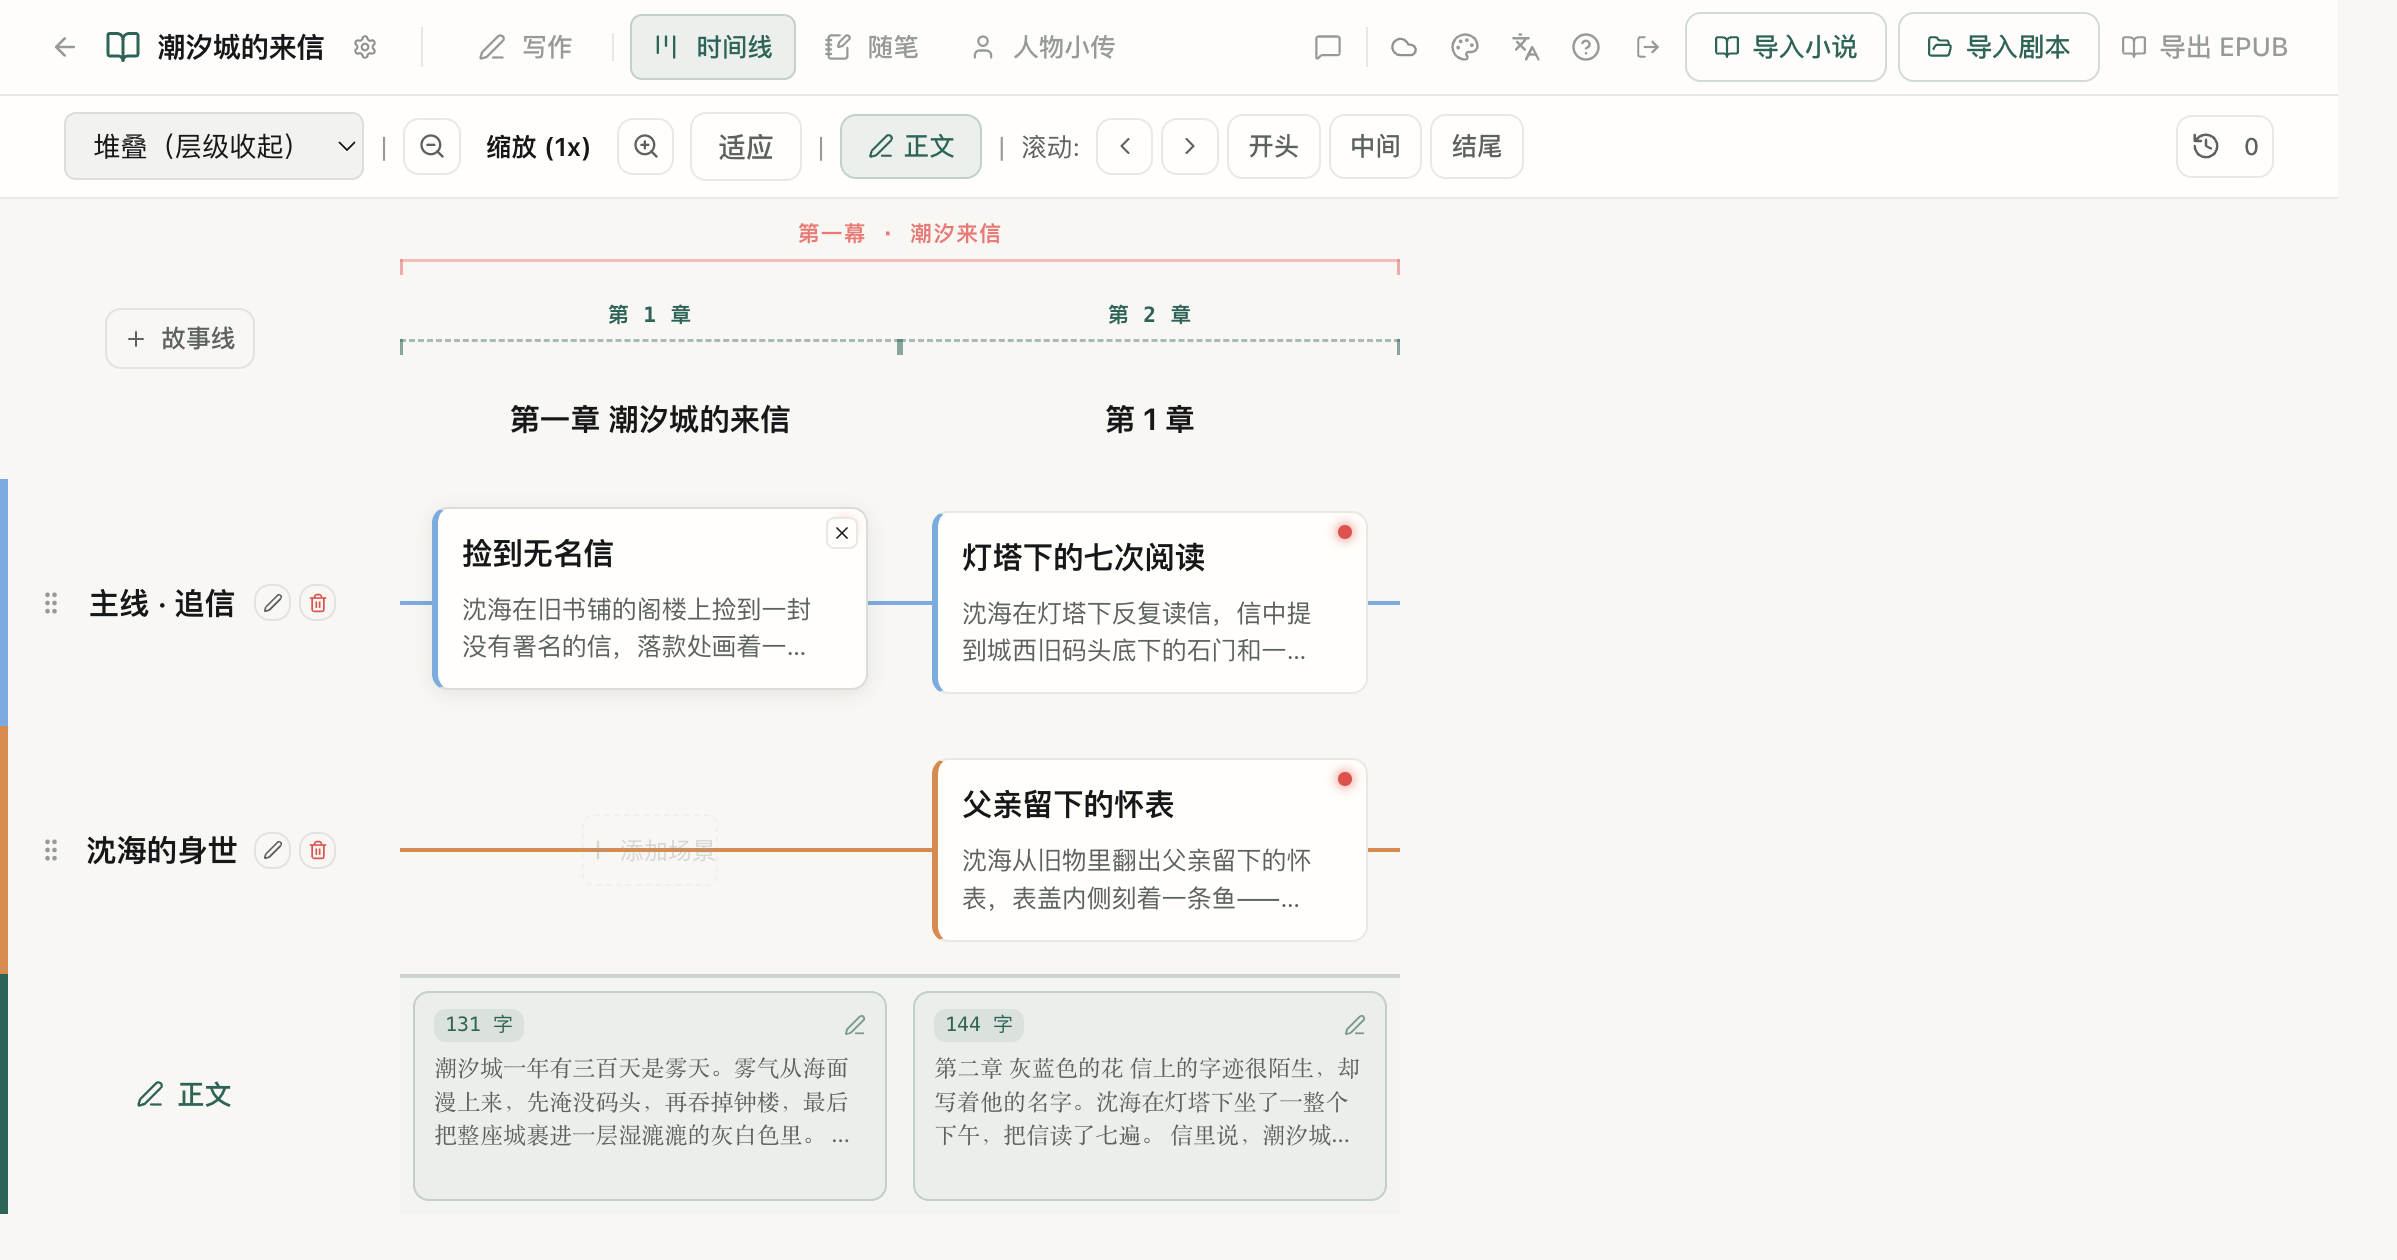Edit the 144 字 text block

pyautogui.click(x=1355, y=1025)
